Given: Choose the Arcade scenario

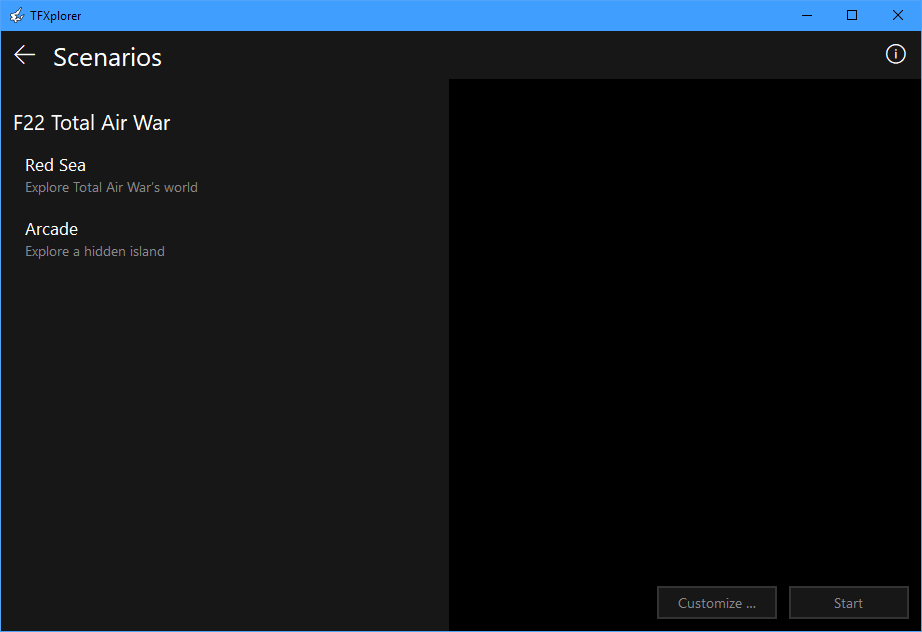Looking at the screenshot, I should click(x=52, y=230).
